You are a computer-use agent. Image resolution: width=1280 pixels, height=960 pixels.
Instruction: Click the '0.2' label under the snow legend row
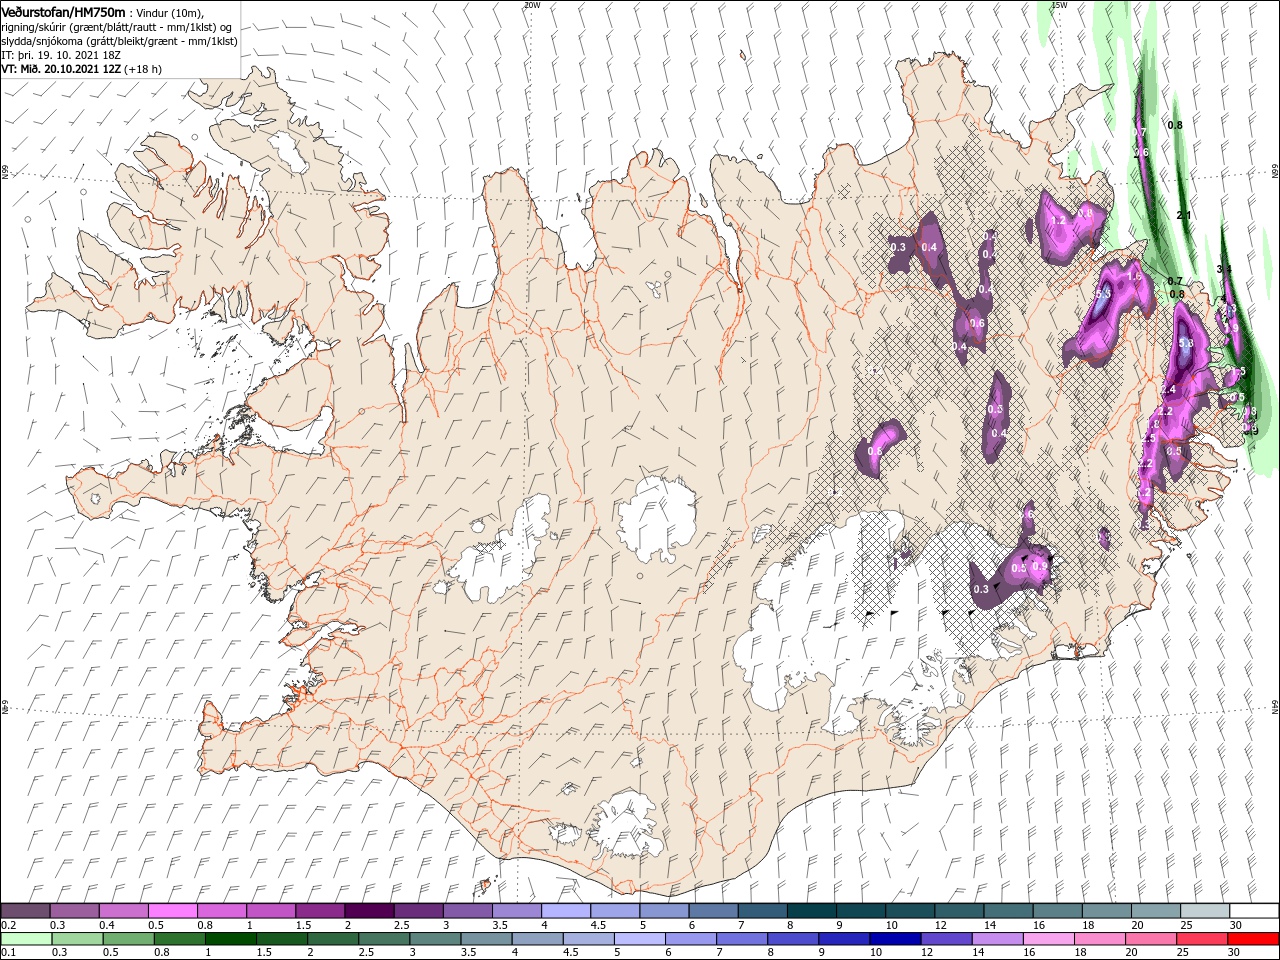(x=7, y=925)
